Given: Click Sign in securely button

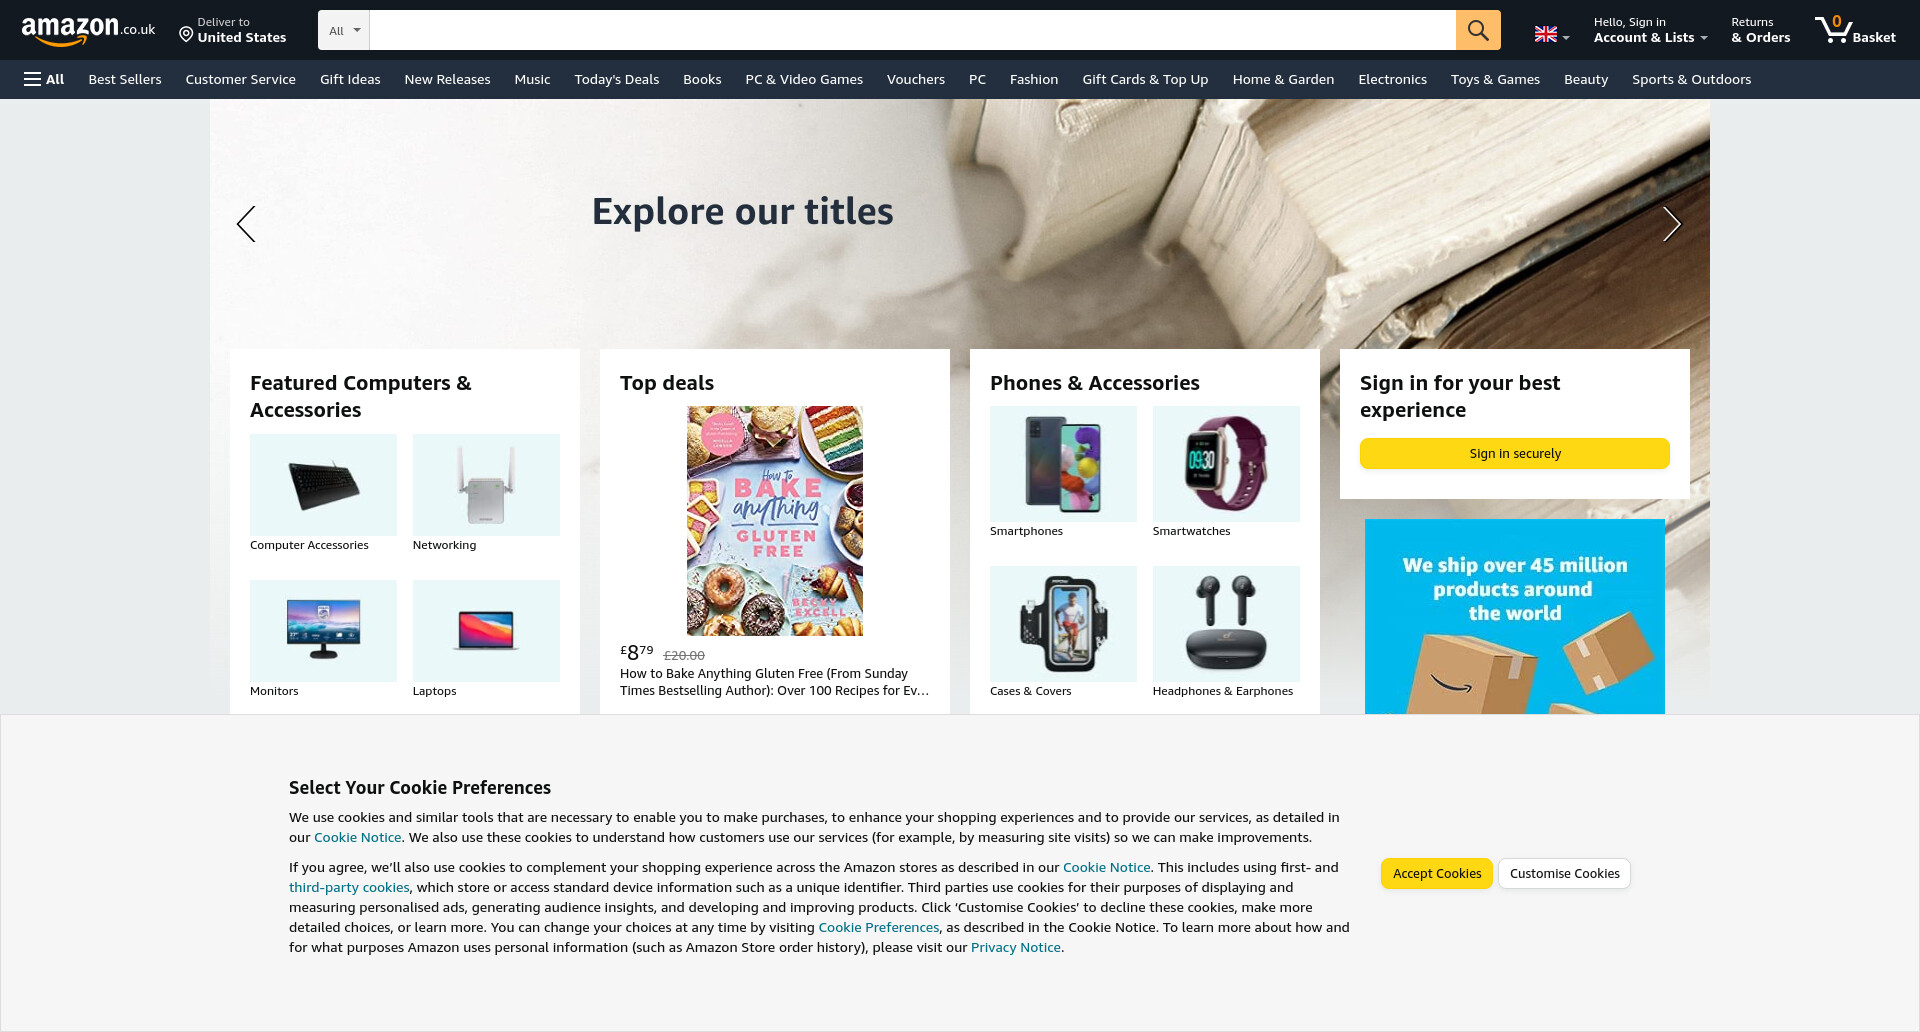Looking at the screenshot, I should pyautogui.click(x=1514, y=453).
